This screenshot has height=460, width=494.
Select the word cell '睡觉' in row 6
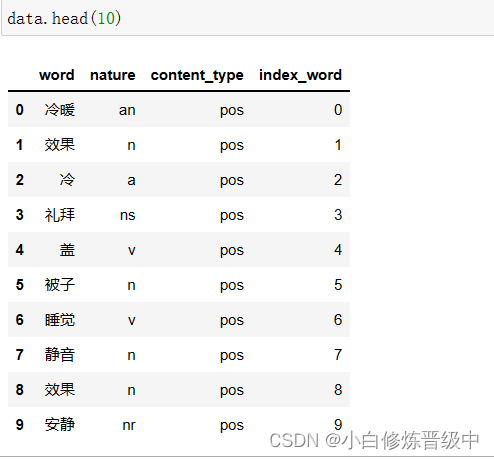[x=60, y=320]
